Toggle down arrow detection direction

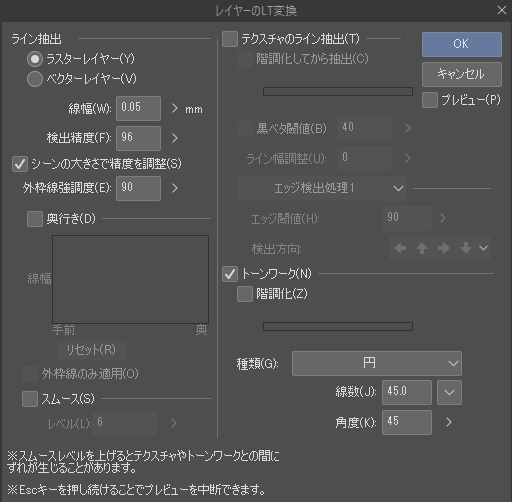coord(466,248)
